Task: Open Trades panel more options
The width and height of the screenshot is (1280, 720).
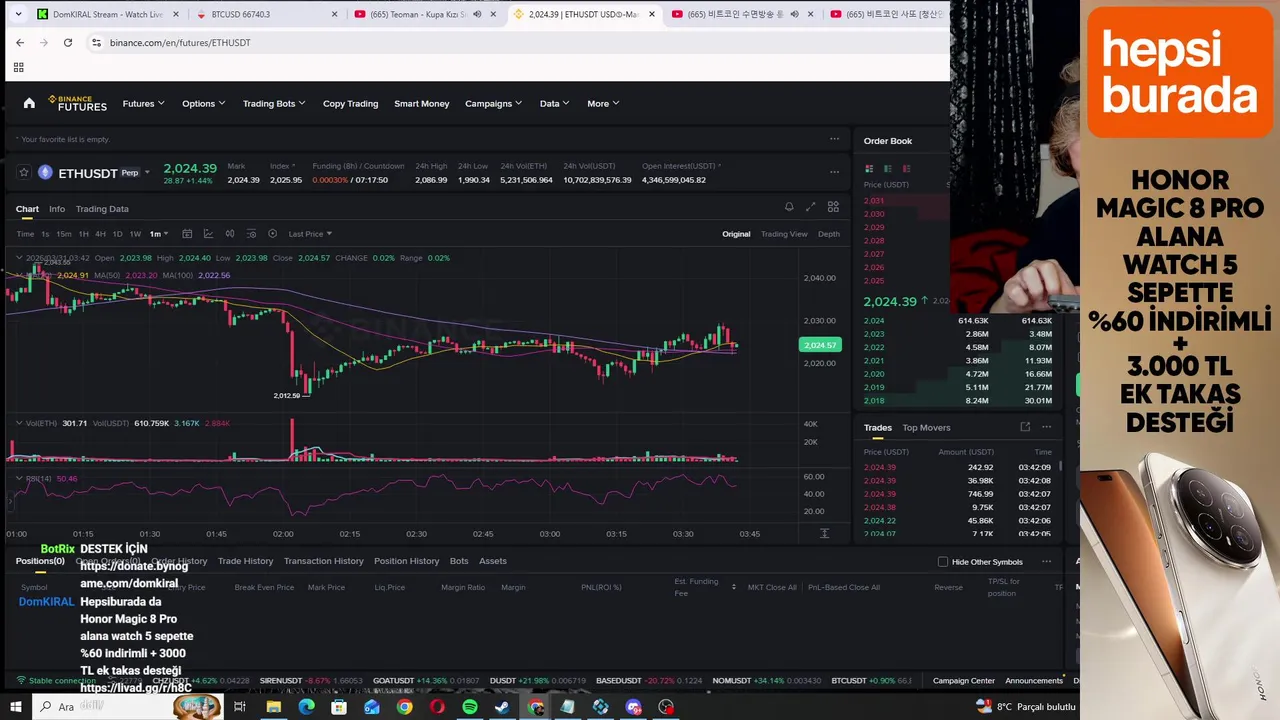Action: [x=1046, y=427]
